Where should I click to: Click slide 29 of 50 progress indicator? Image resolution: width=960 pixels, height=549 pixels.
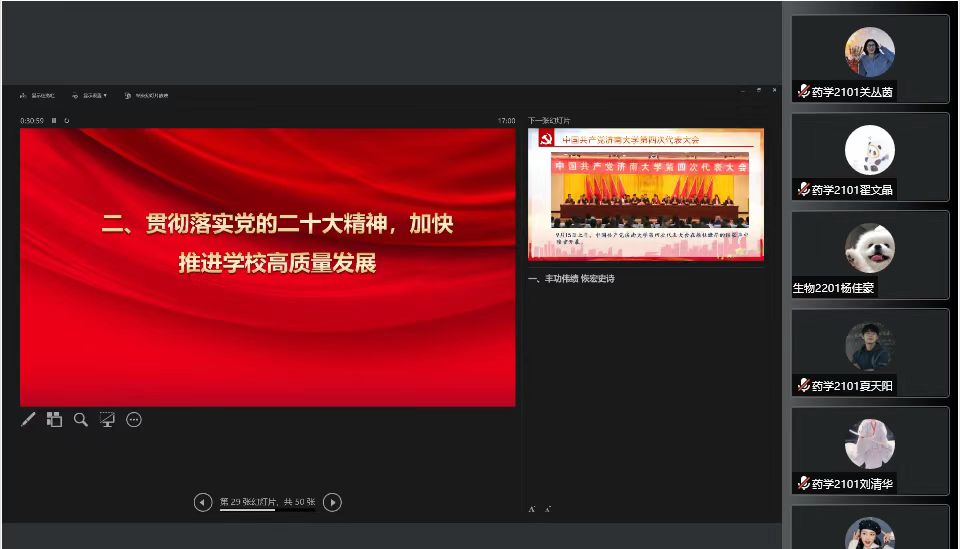click(x=267, y=502)
